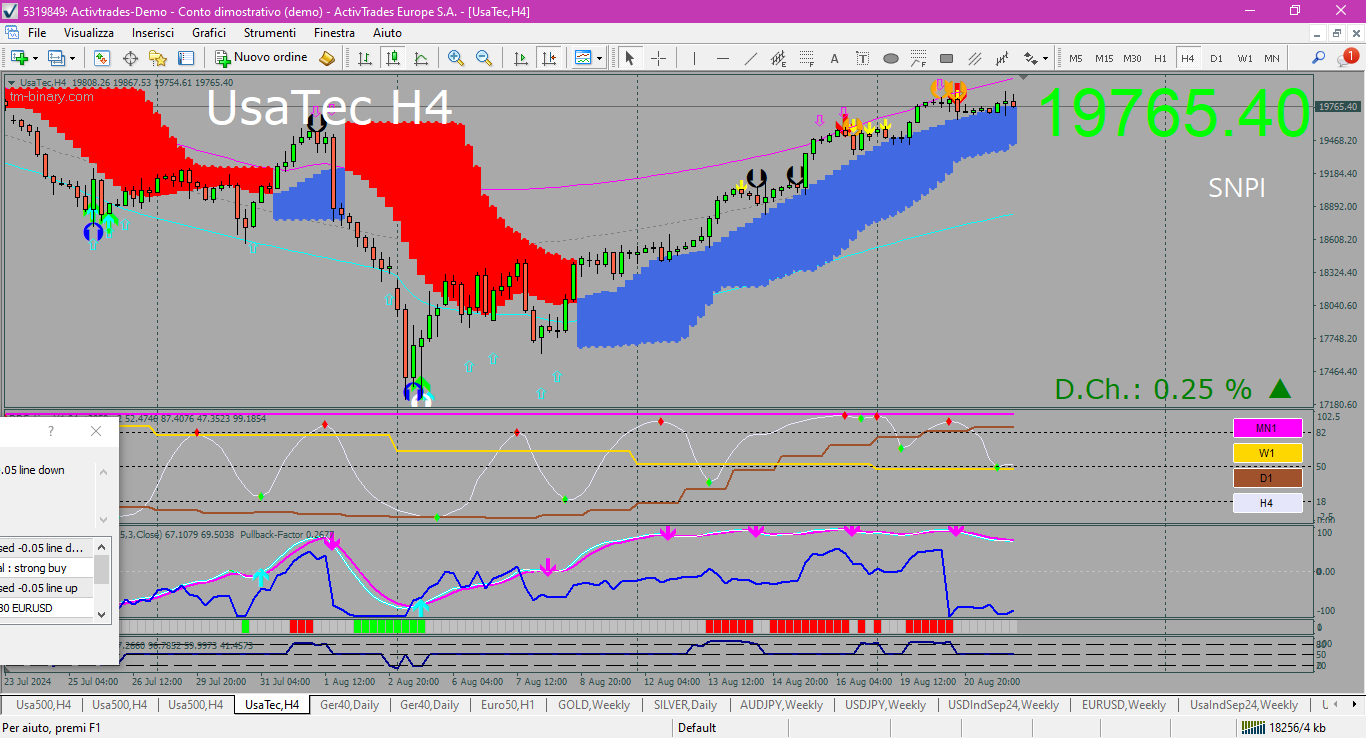Select the Fibonacci retracement tool
Viewport: 1366px width, 738px height.
click(x=807, y=58)
